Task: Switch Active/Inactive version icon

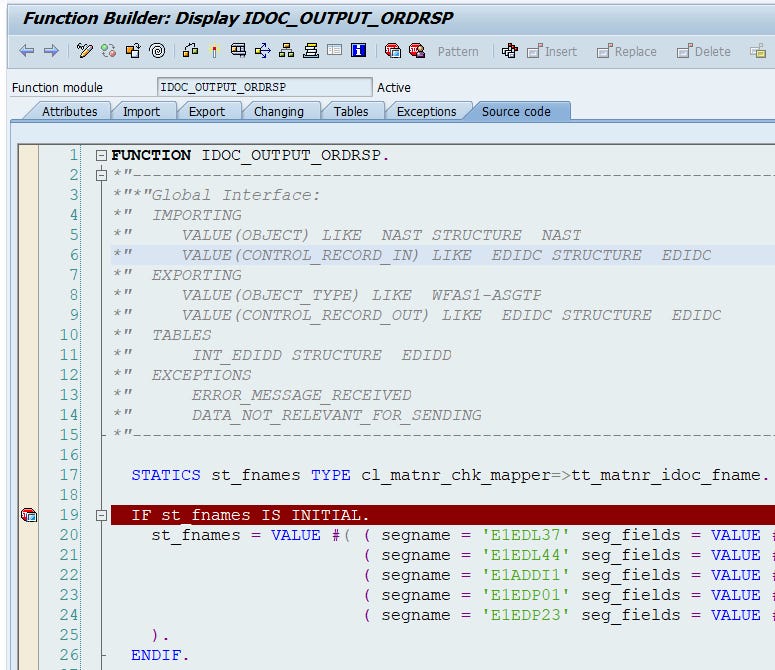Action: pyautogui.click(x=108, y=50)
